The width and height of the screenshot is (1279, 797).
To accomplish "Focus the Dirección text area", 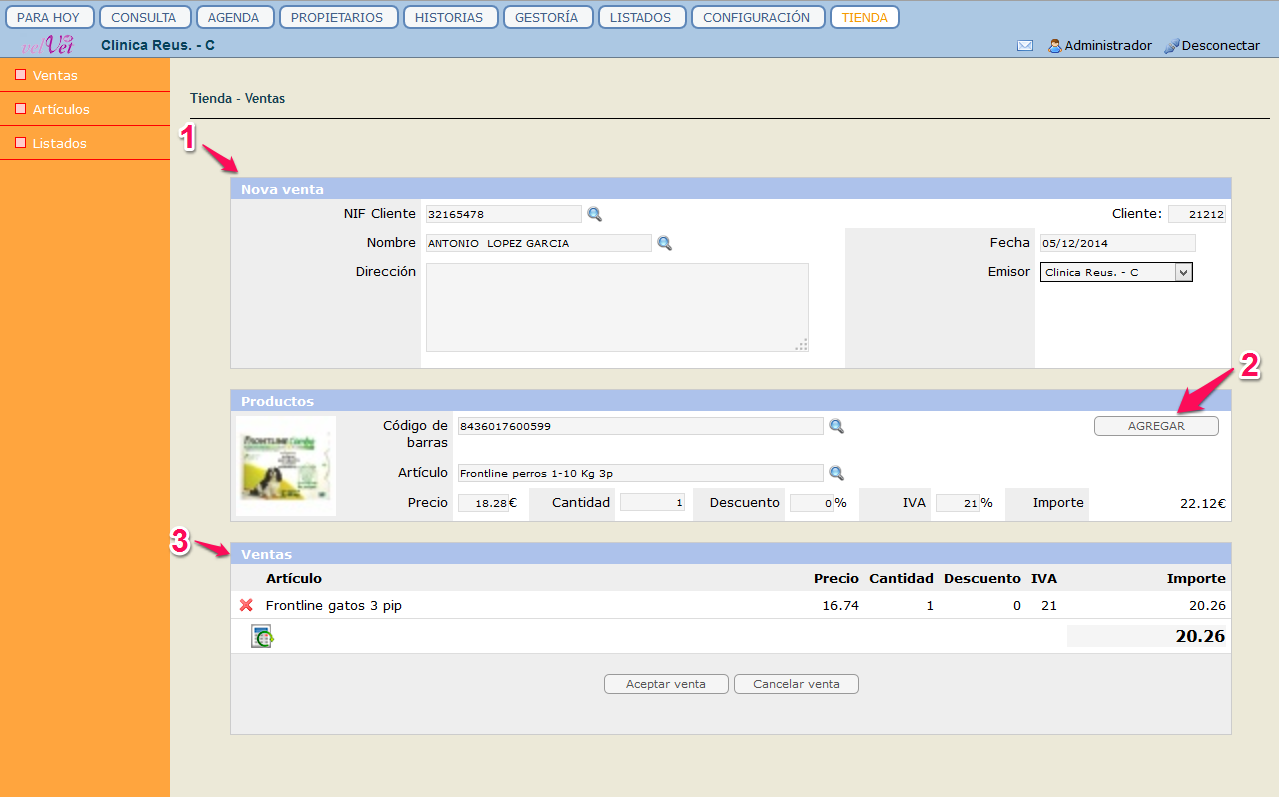I will click(617, 307).
